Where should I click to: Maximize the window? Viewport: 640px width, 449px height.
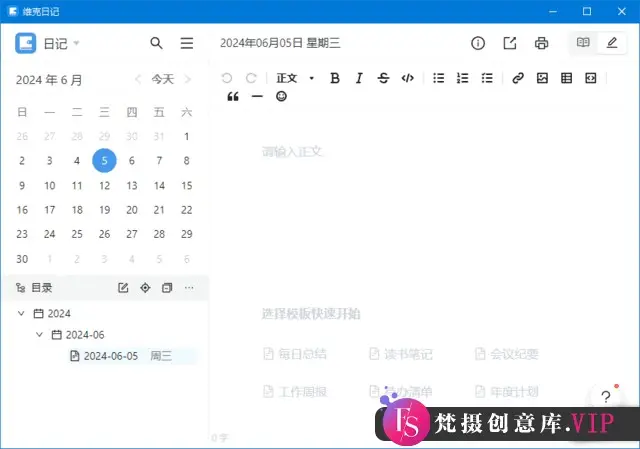587,11
